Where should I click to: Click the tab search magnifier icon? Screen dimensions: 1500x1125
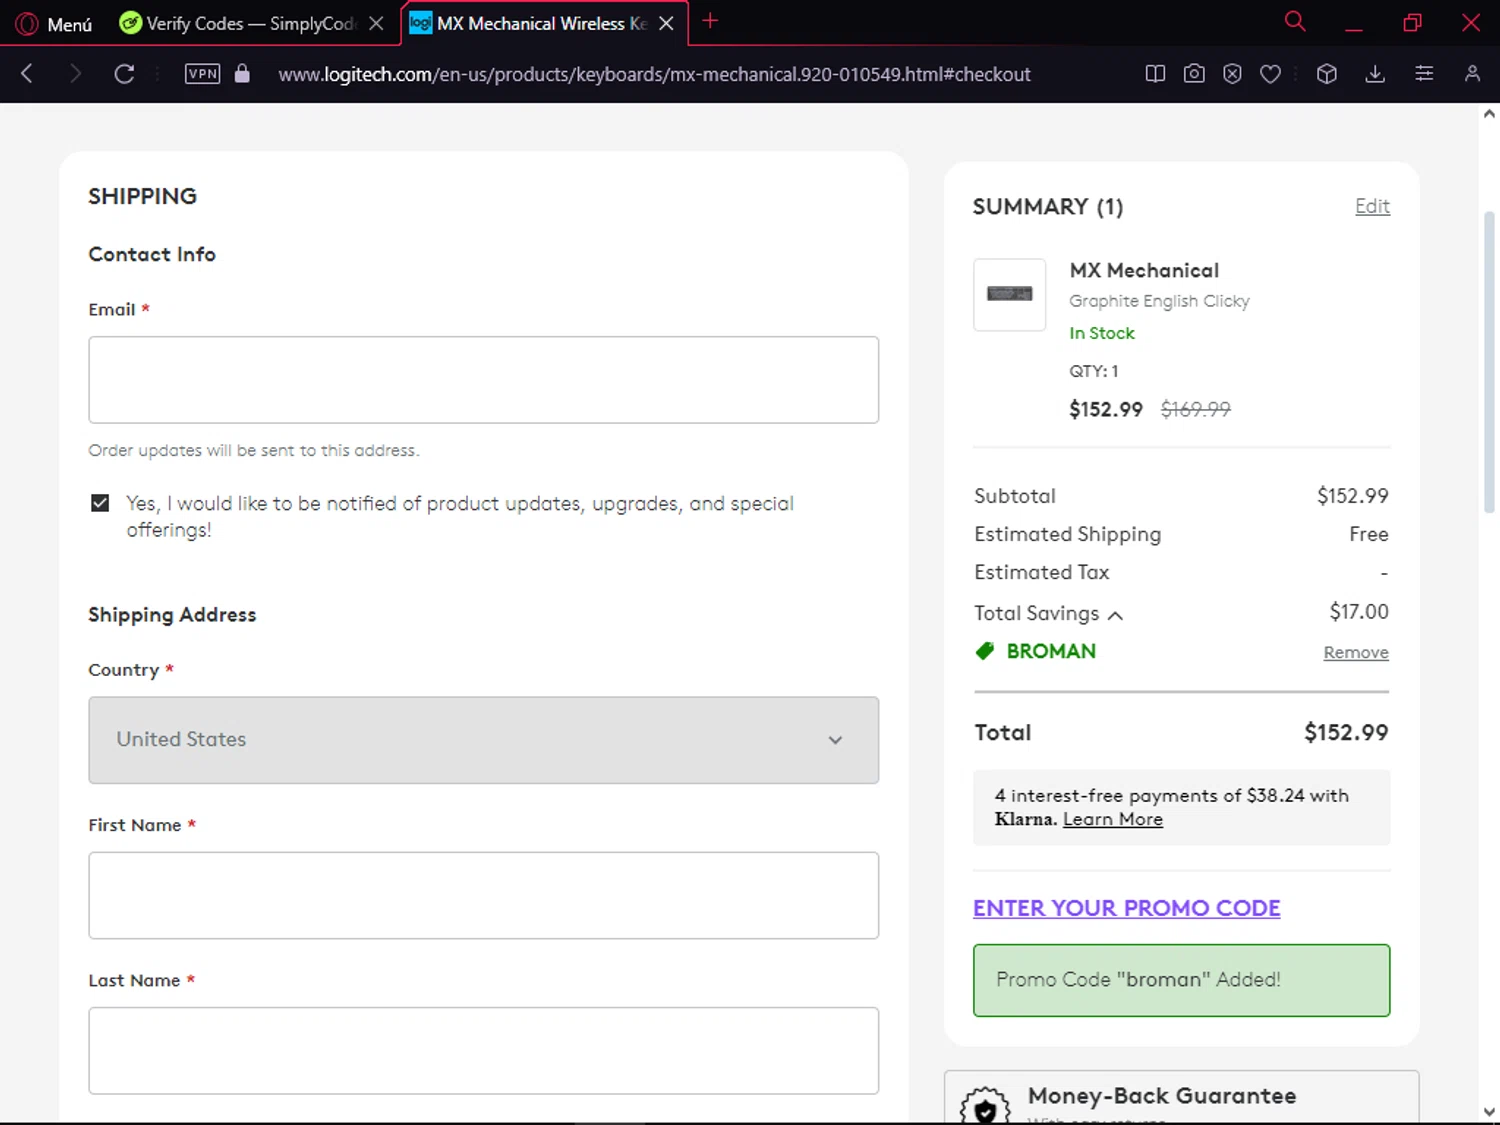click(1295, 21)
